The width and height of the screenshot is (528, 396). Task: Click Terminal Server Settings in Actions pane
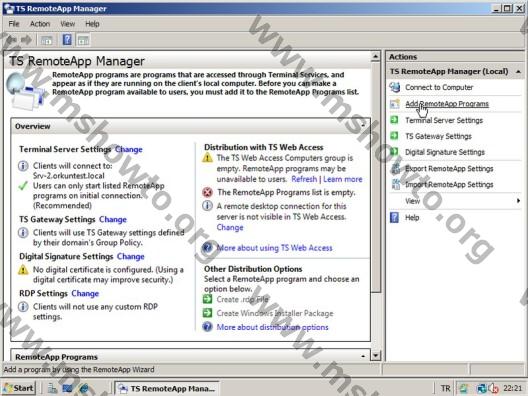[444, 120]
